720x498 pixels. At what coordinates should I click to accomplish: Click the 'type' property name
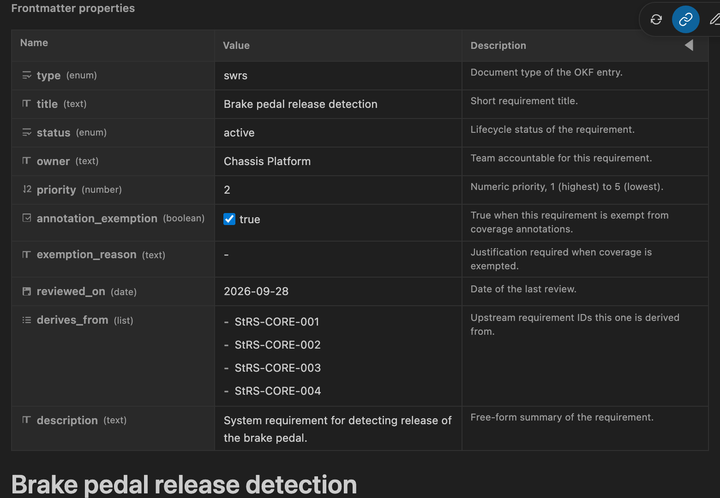tap(48, 75)
